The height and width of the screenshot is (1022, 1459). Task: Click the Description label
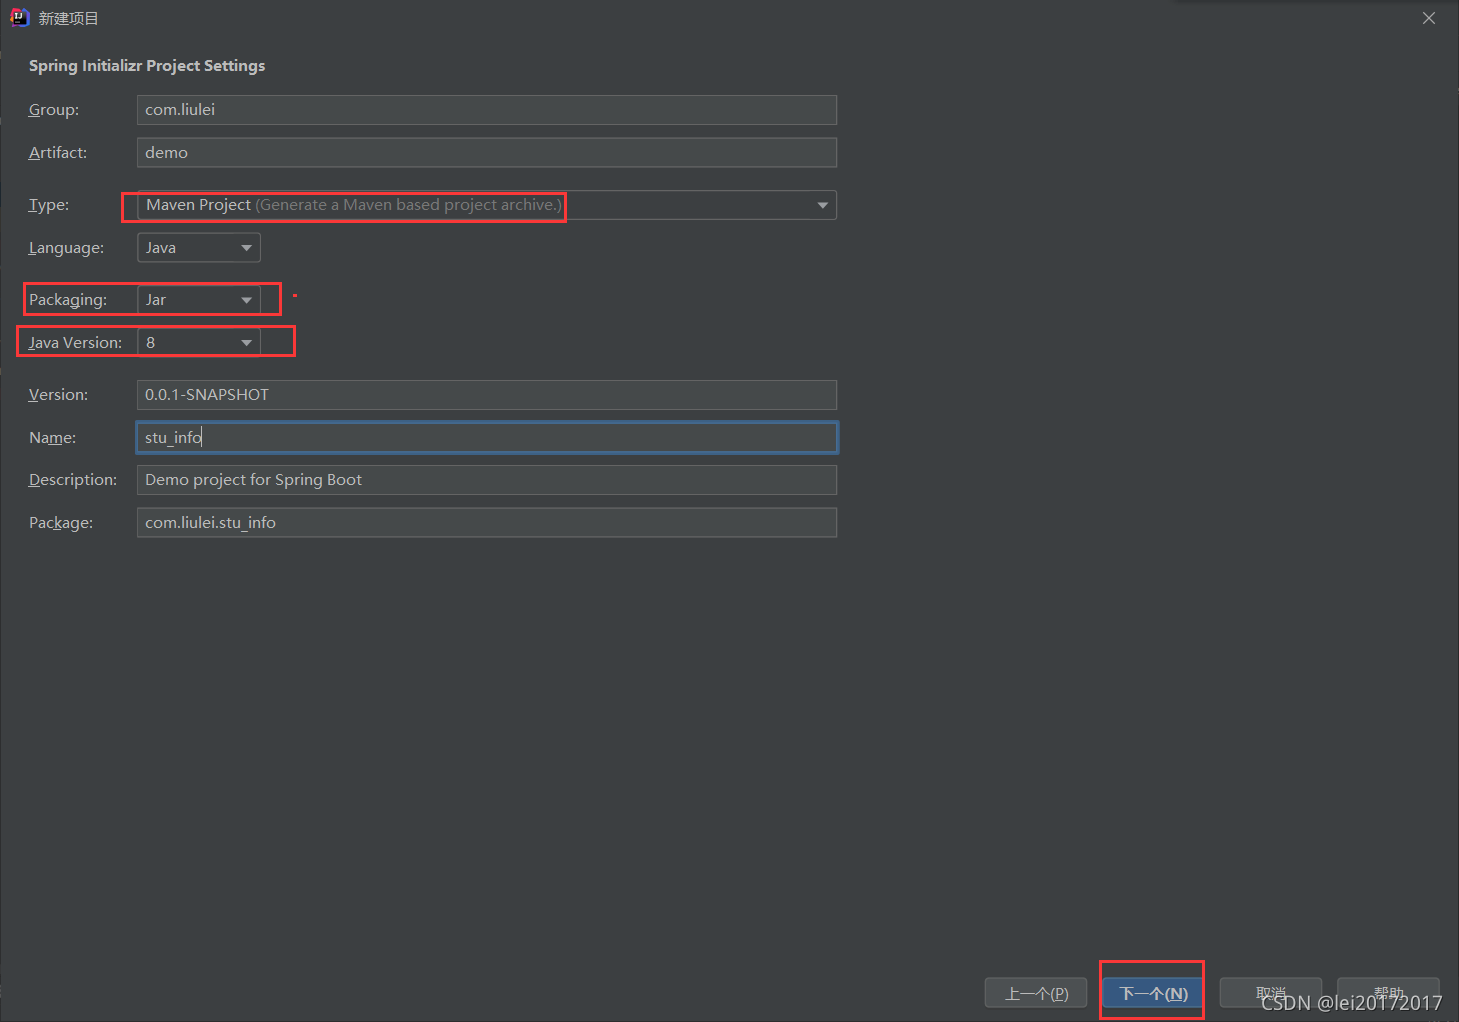(x=73, y=480)
